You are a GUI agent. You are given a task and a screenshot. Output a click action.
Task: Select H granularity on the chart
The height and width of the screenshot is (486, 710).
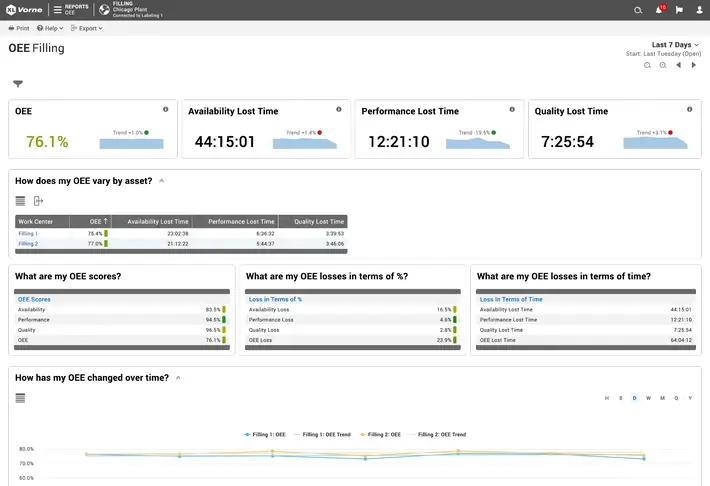pyautogui.click(x=607, y=398)
